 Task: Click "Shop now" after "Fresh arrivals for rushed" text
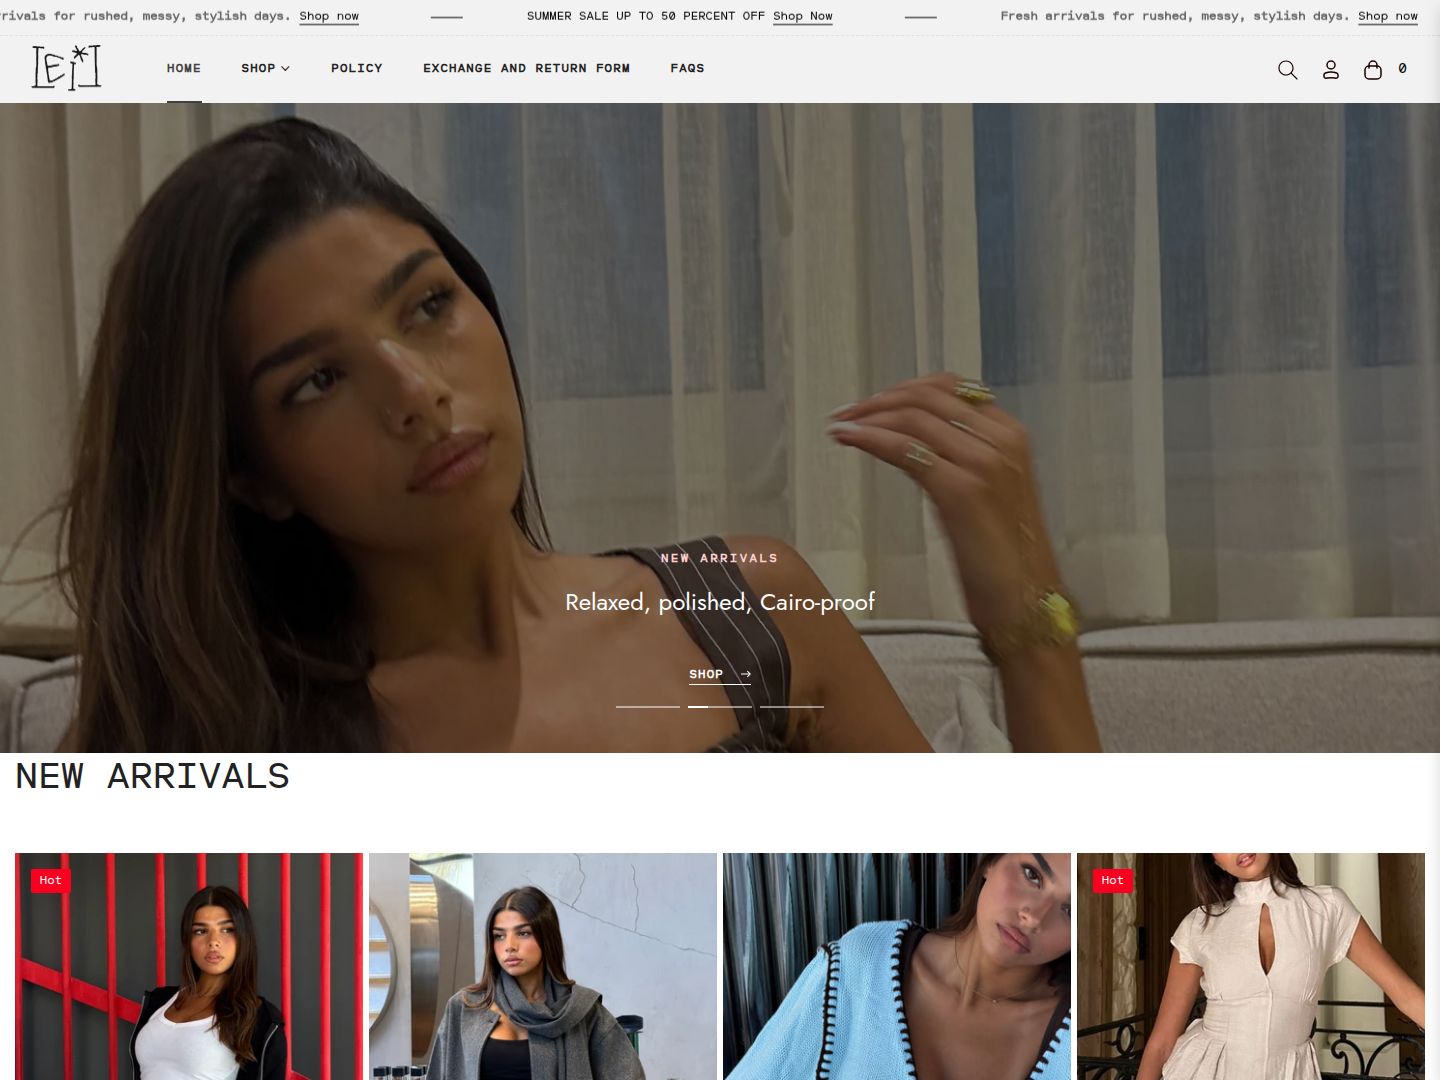1388,16
